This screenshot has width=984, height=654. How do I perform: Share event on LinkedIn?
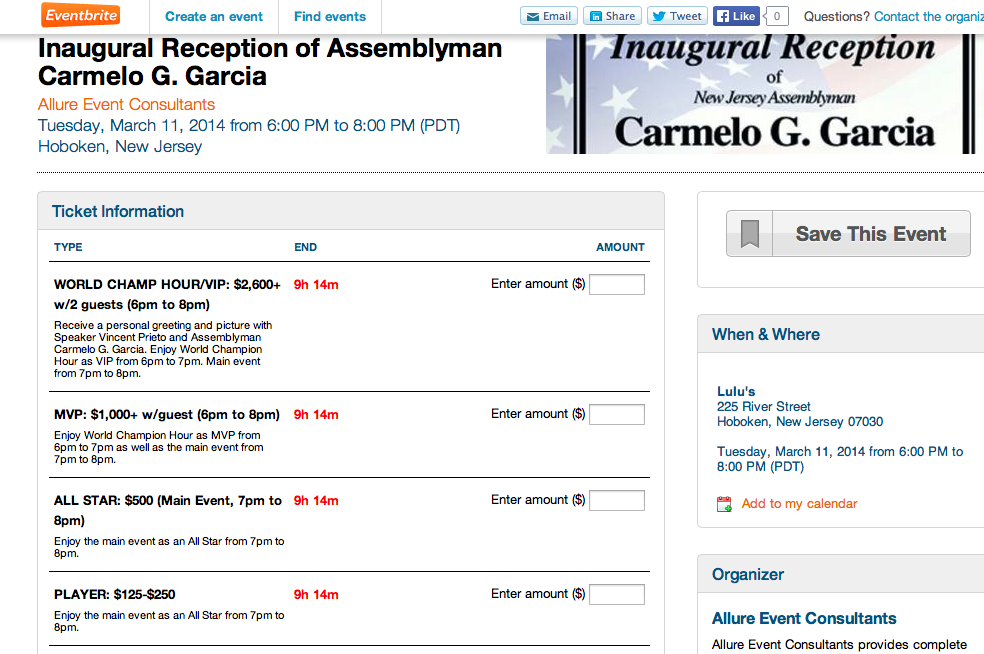pos(612,16)
